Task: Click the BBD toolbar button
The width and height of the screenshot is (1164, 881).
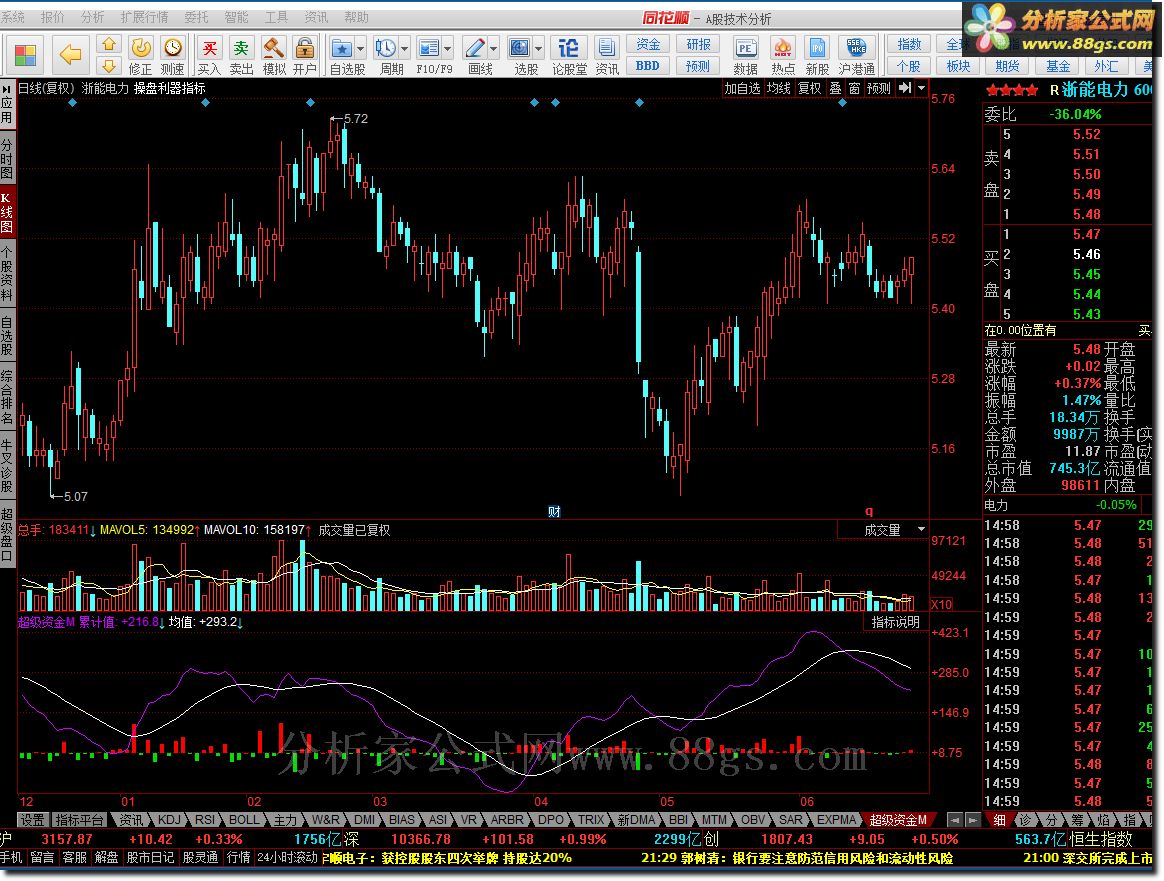Action: click(x=648, y=65)
